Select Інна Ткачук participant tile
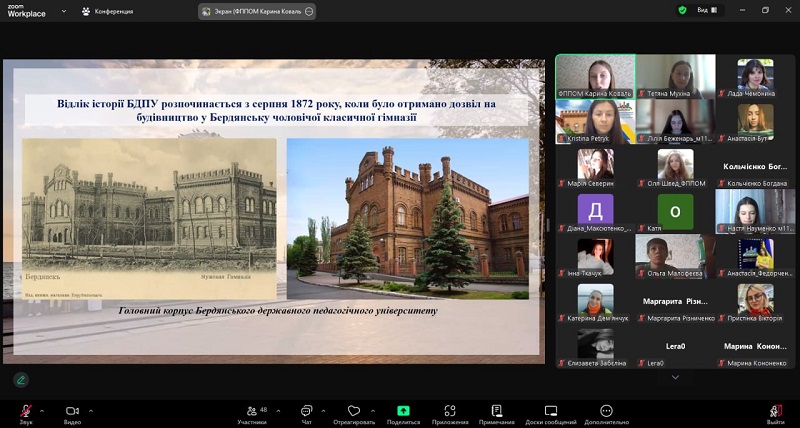 coord(595,256)
